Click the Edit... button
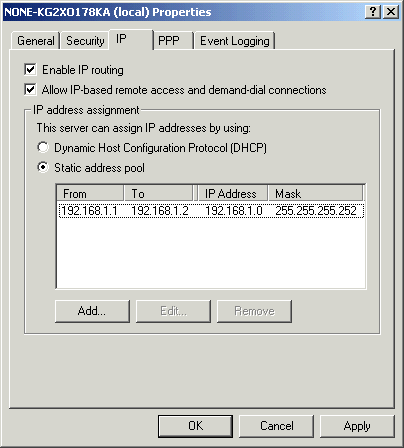This screenshot has height=448, width=404. point(173,311)
